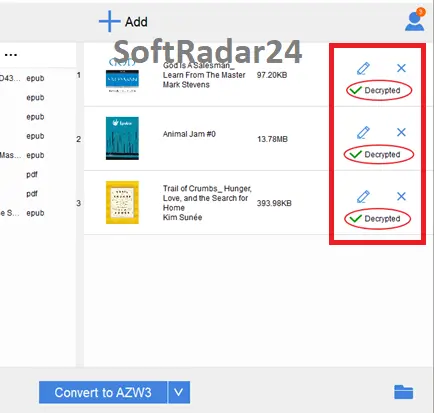
Task: Open the three-dots menu in sidebar
Action: [11, 55]
